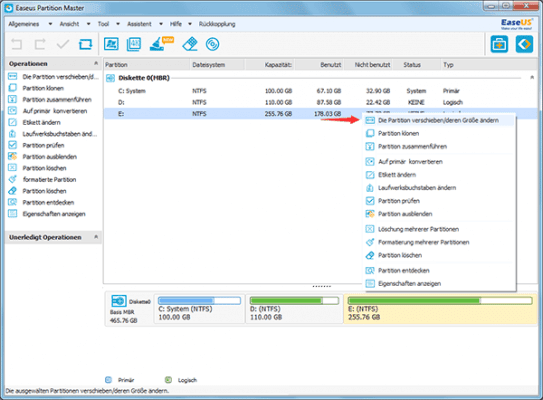Apply pending operations with the checkmark icon

tap(63, 44)
